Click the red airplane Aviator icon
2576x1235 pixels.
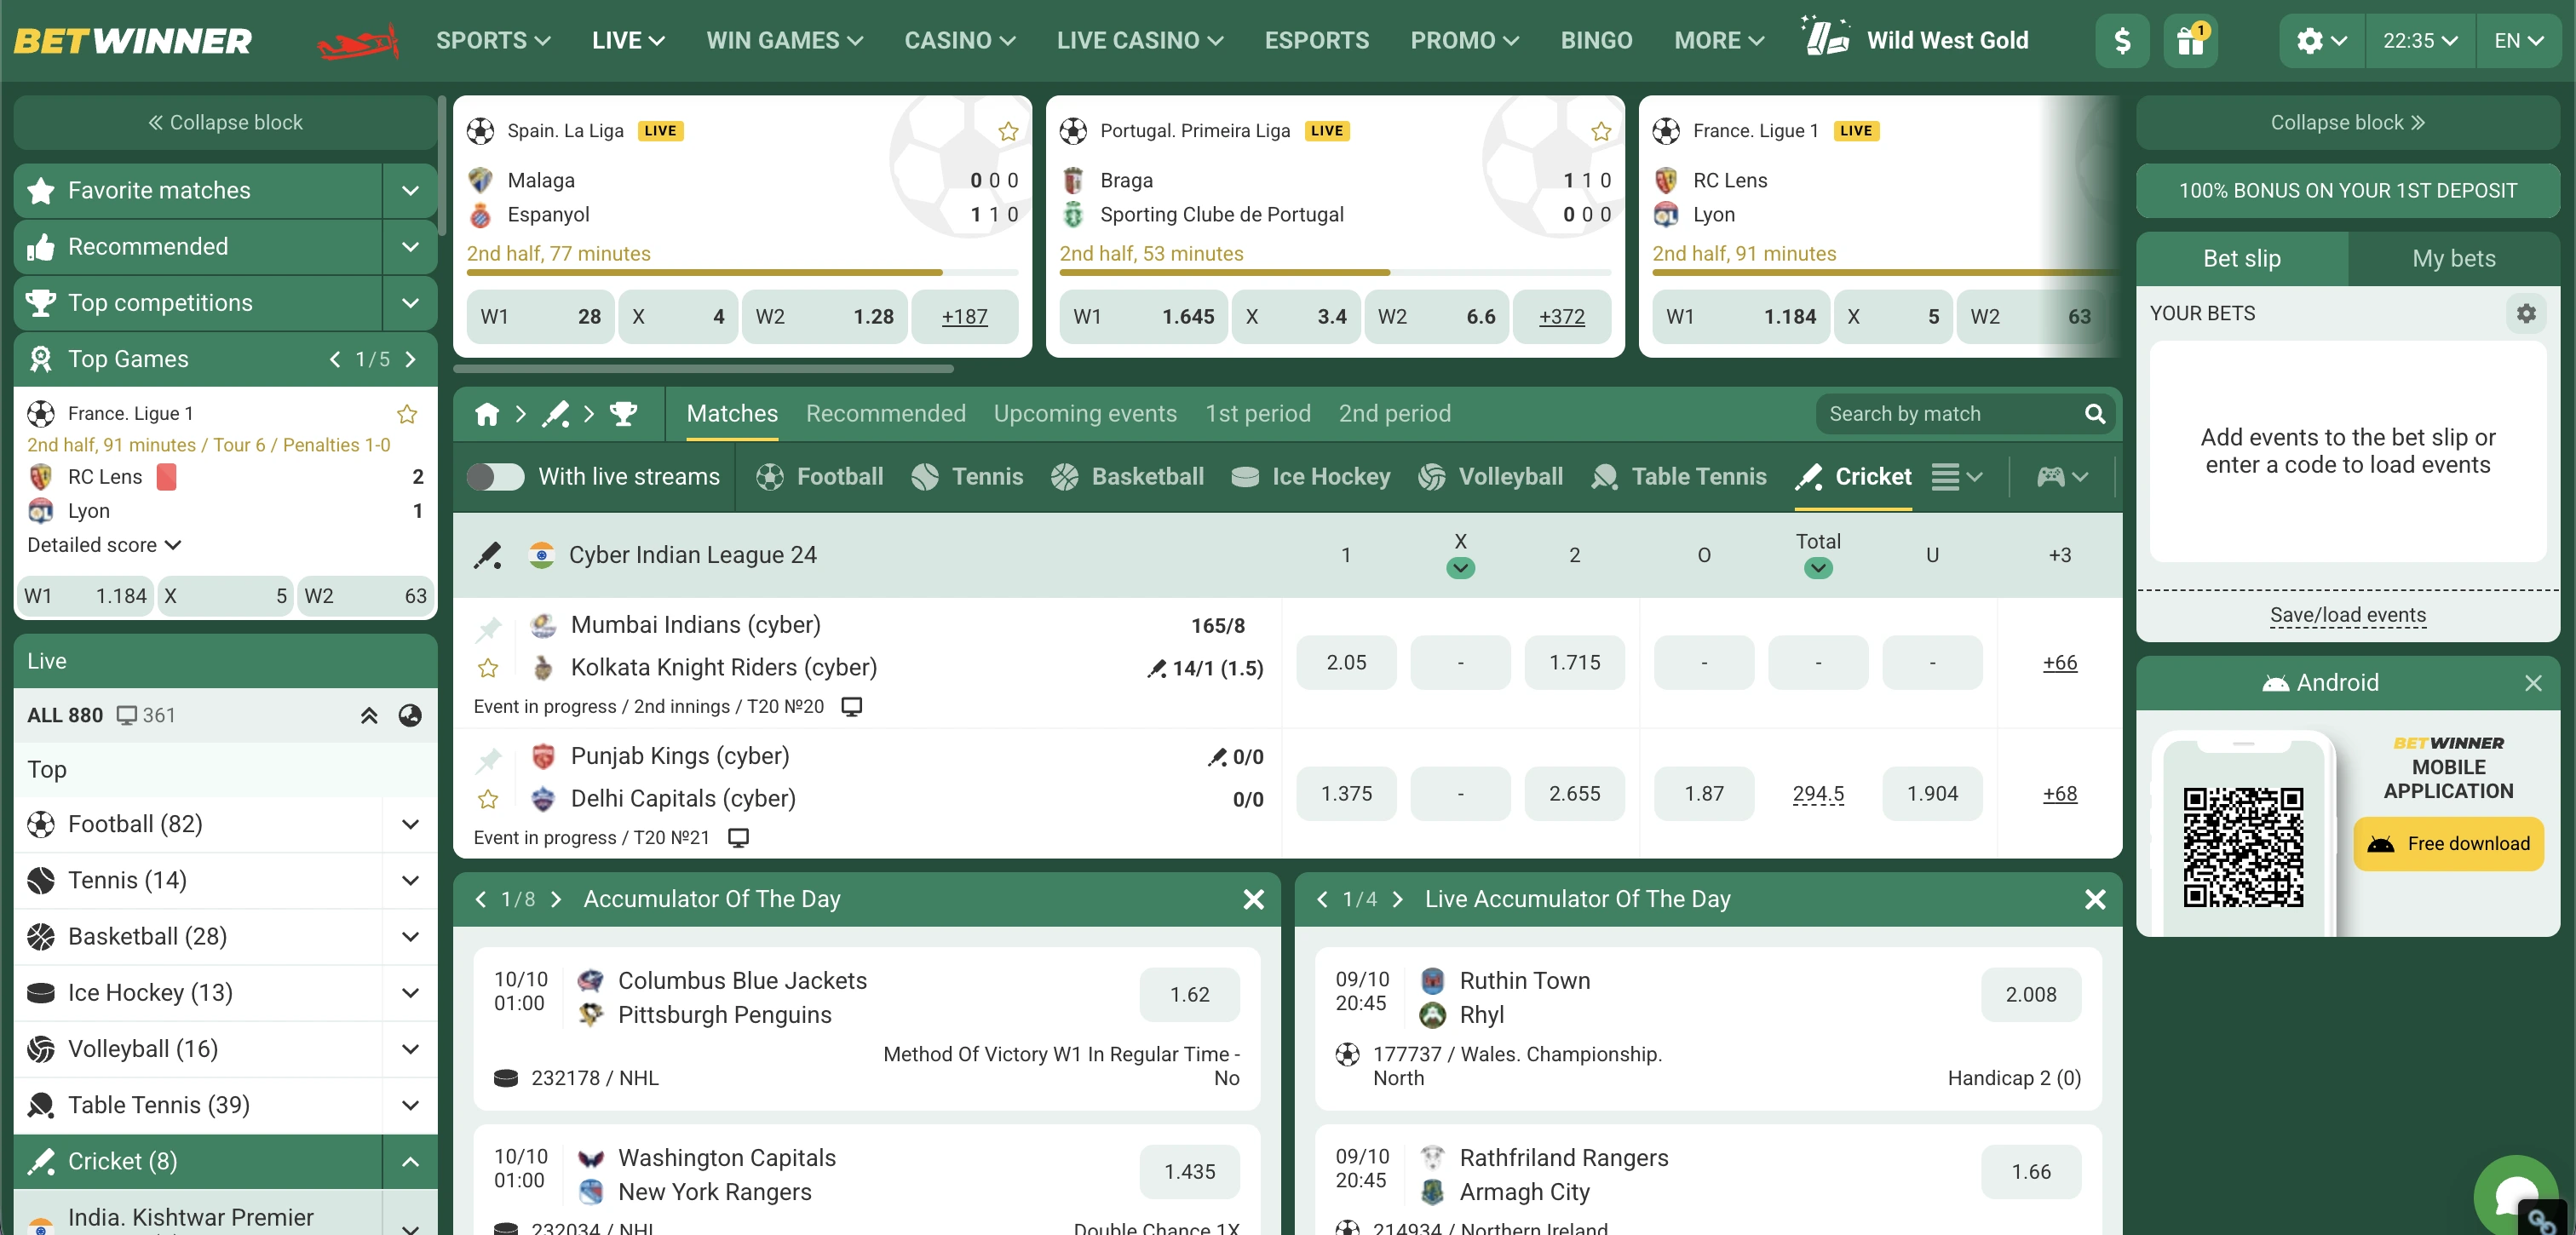point(358,41)
